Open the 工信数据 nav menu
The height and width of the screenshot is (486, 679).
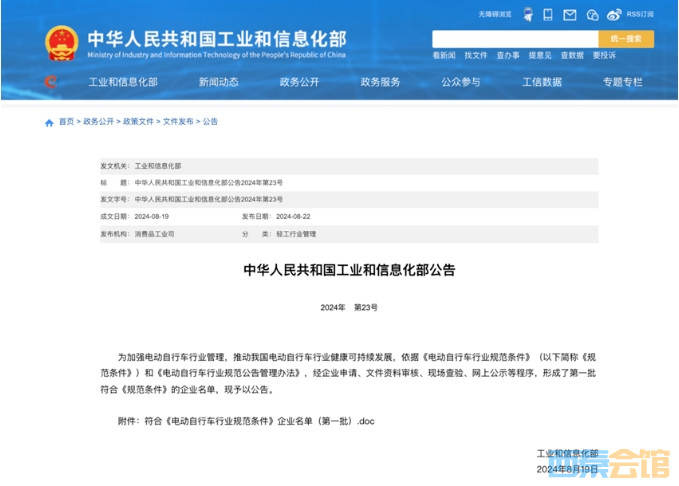point(542,82)
